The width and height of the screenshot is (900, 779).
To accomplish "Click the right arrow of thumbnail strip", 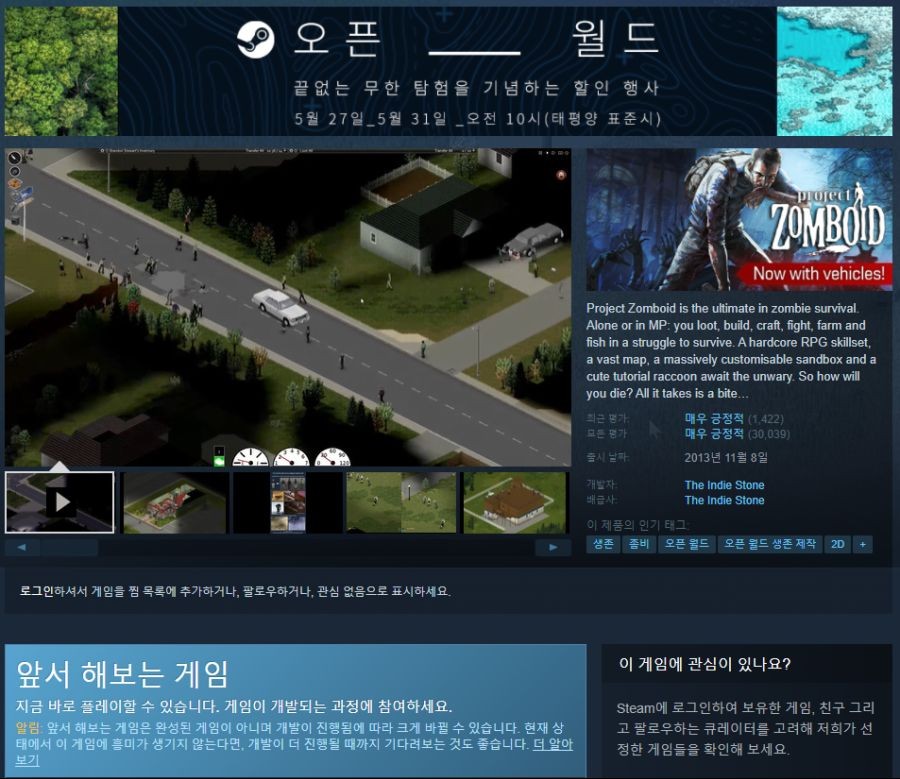I will pyautogui.click(x=553, y=547).
